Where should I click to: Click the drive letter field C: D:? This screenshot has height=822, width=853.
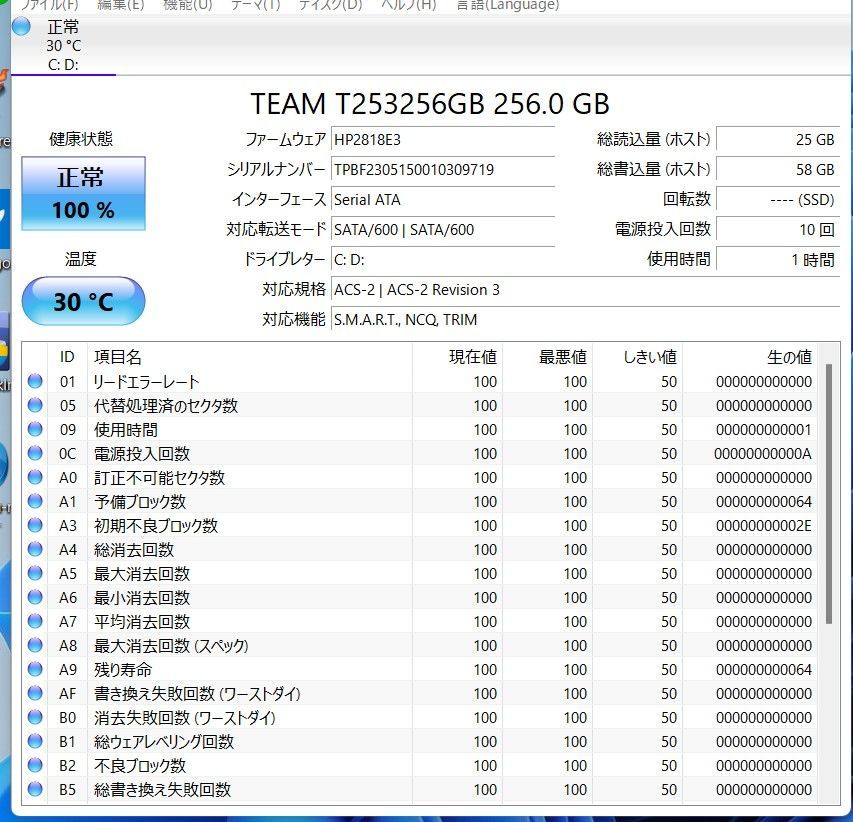coord(443,259)
